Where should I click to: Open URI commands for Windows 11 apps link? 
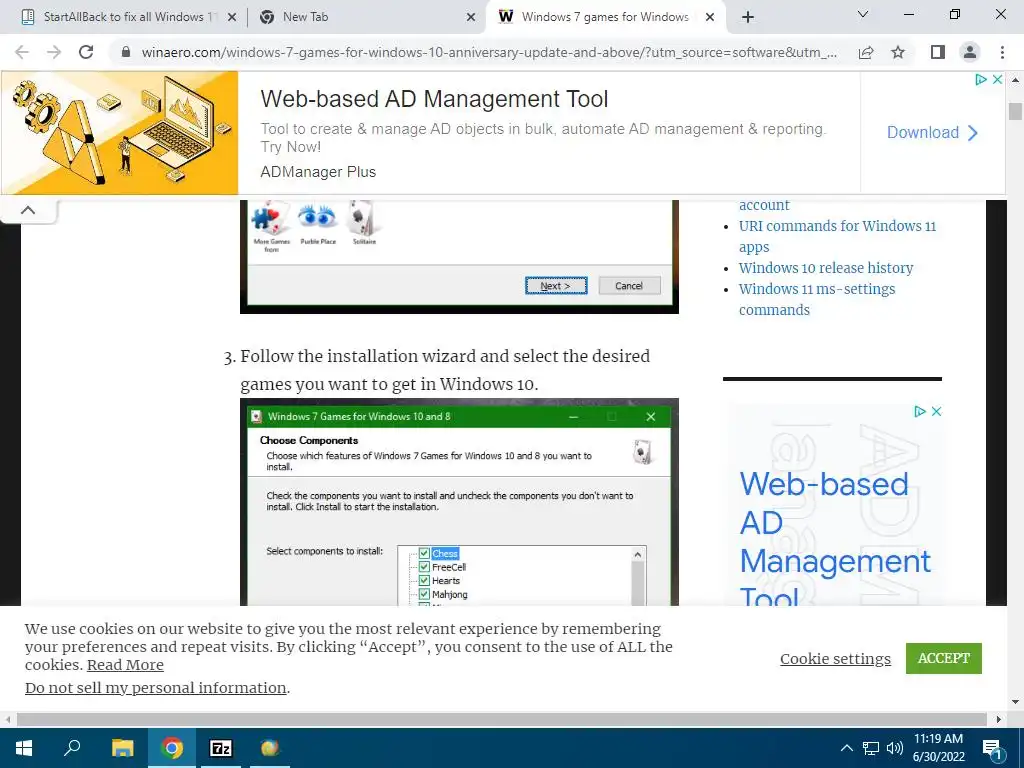pyautogui.click(x=837, y=236)
